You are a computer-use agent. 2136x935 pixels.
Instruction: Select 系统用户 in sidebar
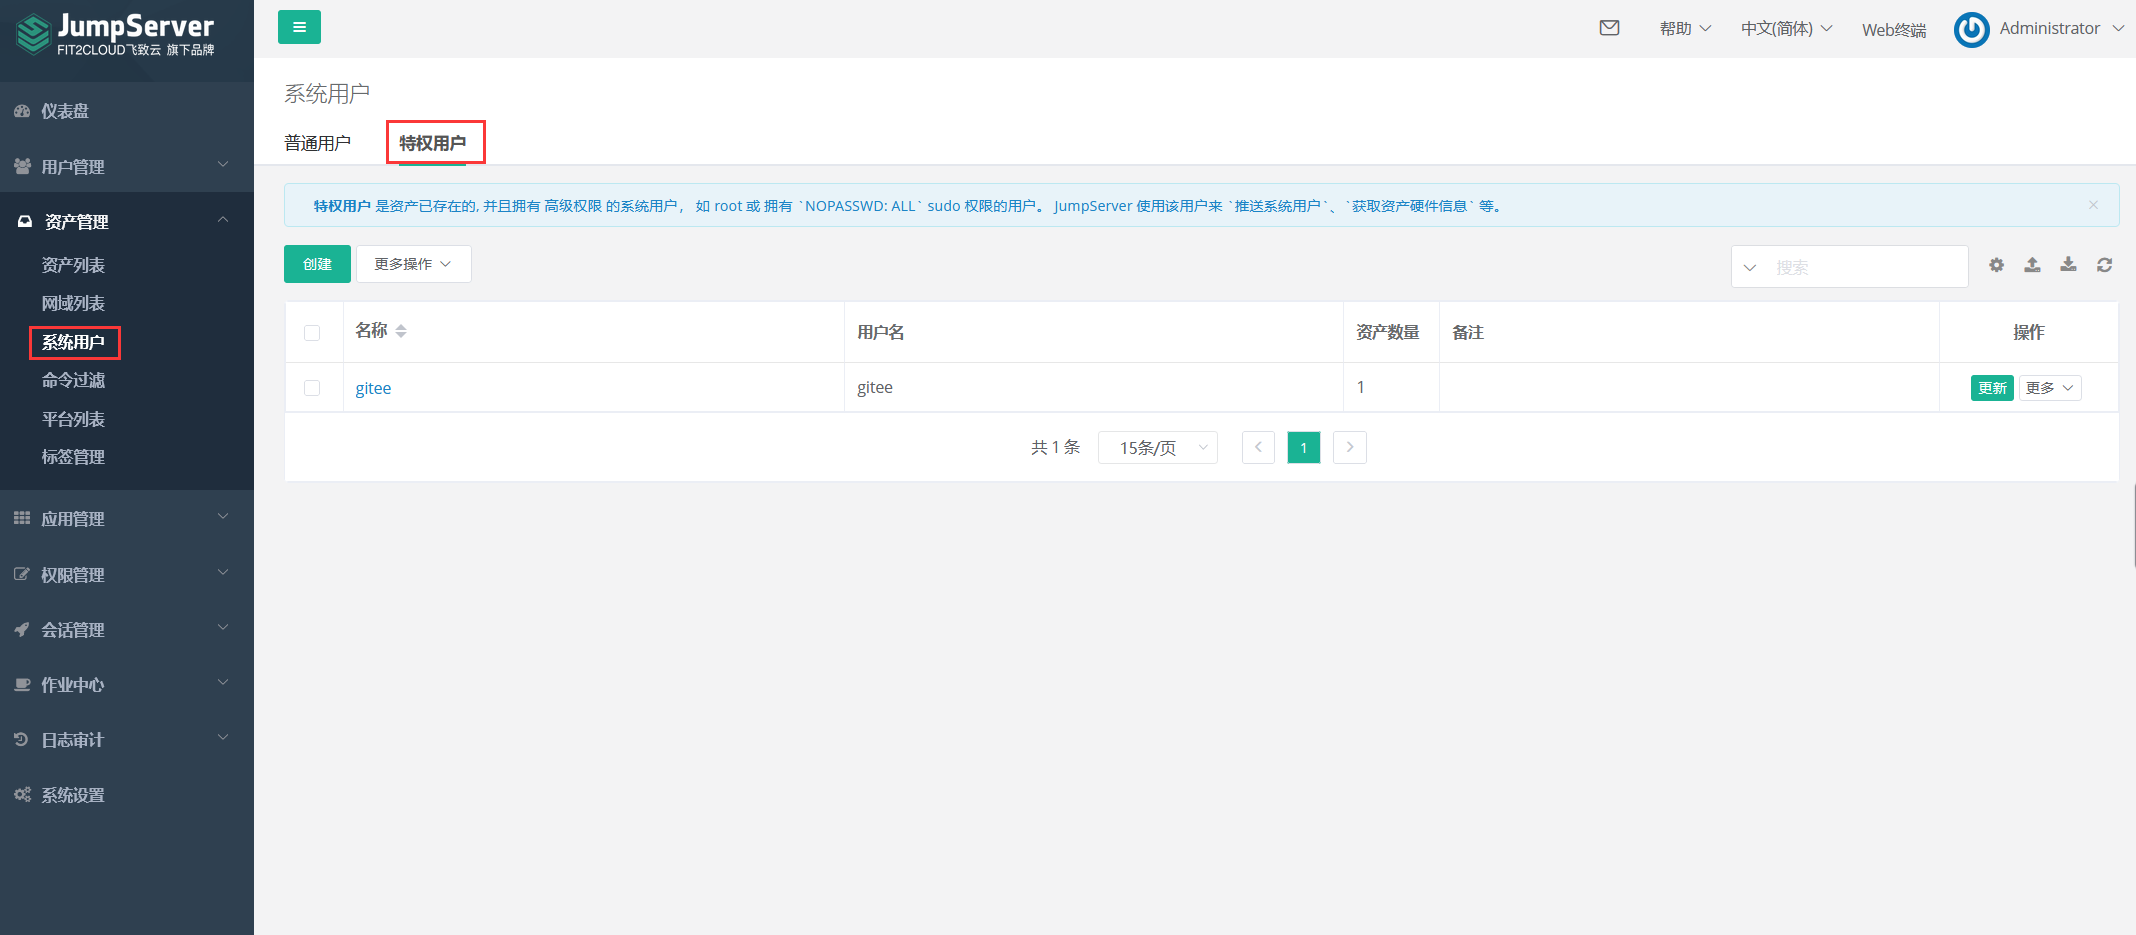click(x=73, y=342)
